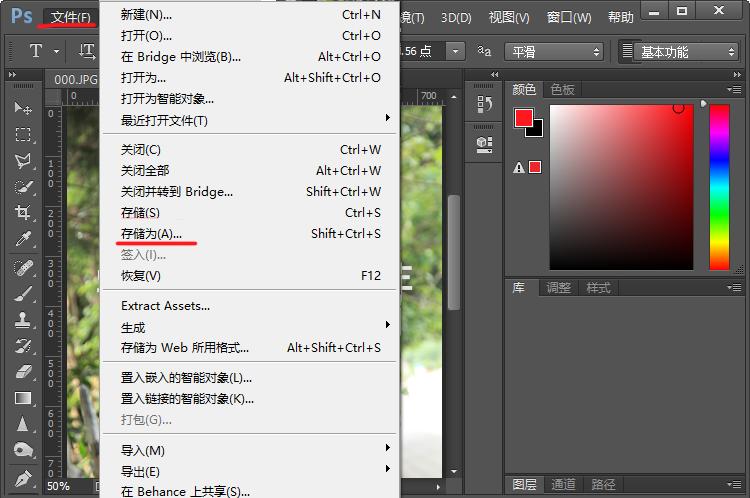Image resolution: width=750 pixels, height=498 pixels.
Task: Click the Type tool preset icon
Action: tap(36, 51)
